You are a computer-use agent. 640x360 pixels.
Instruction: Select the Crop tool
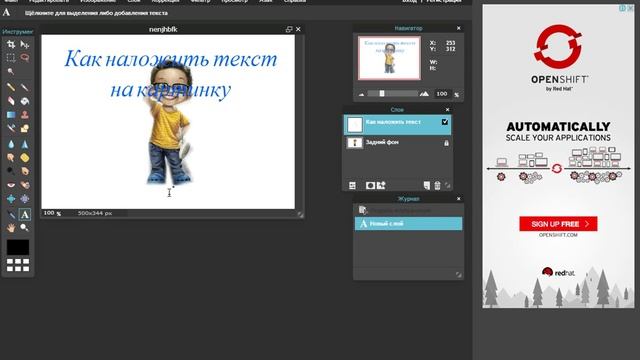click(11, 44)
